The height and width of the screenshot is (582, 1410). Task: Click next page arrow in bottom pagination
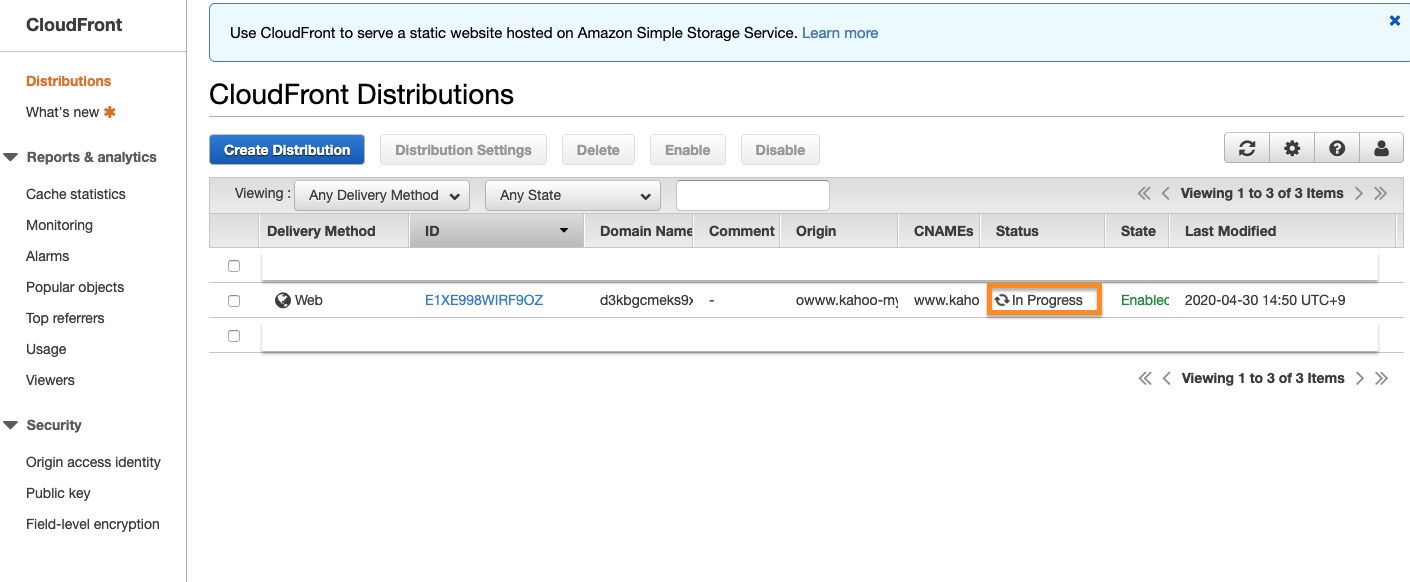(1360, 378)
